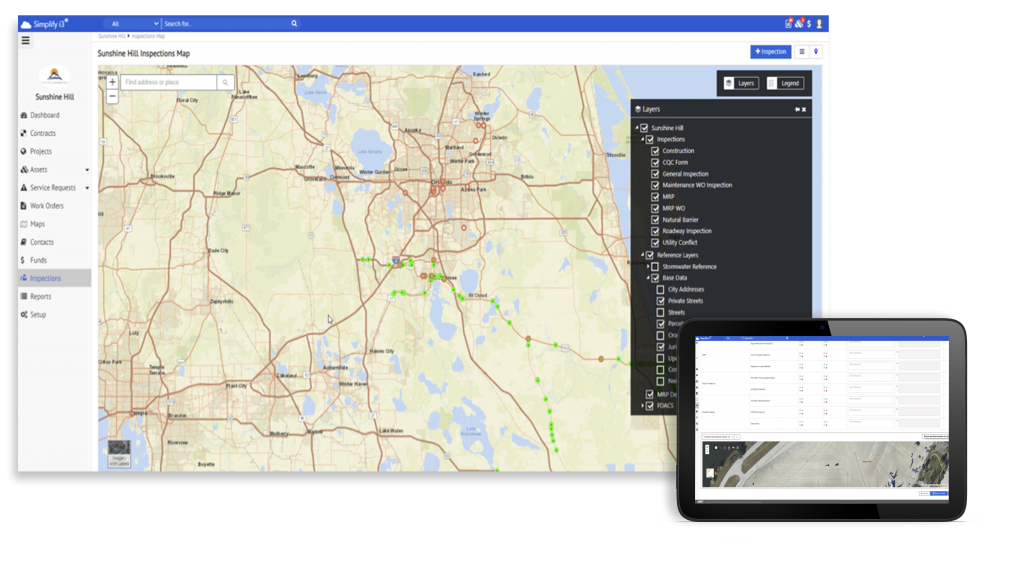The image size is (1024, 583).
Task: Select Reports in the sidebar menu
Action: (40, 297)
